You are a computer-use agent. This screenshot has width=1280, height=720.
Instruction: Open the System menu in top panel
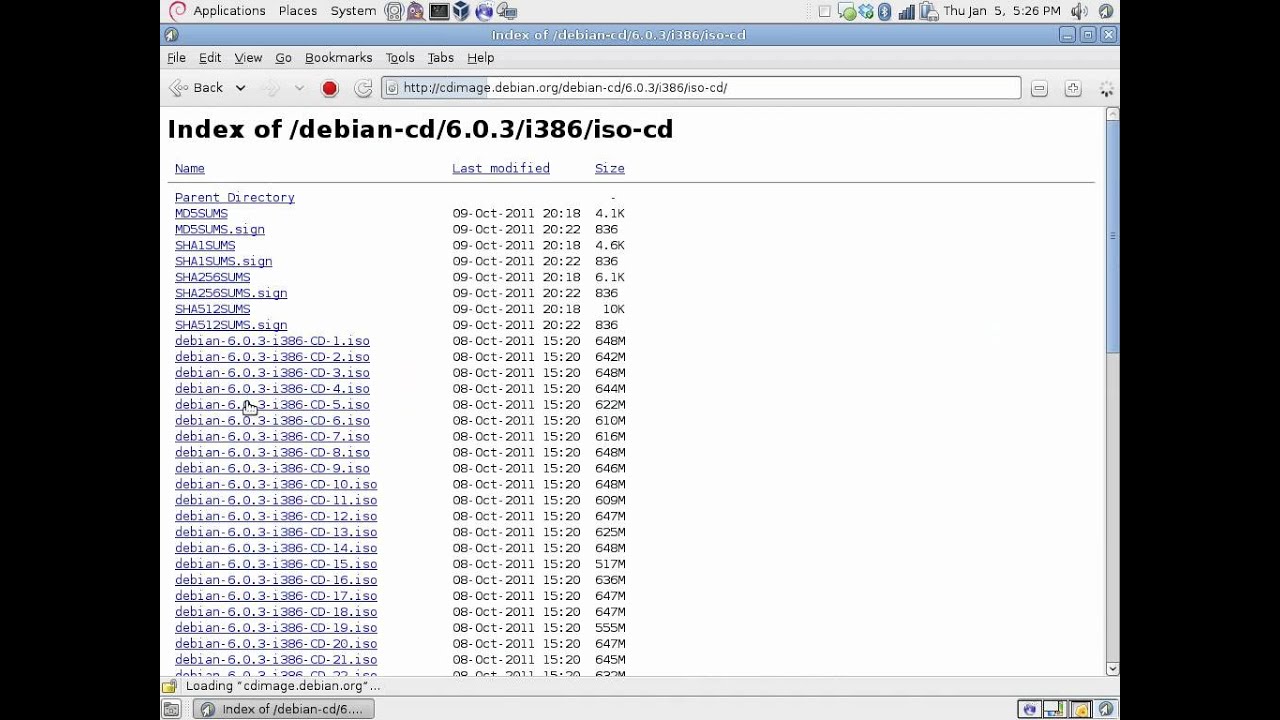coord(353,11)
